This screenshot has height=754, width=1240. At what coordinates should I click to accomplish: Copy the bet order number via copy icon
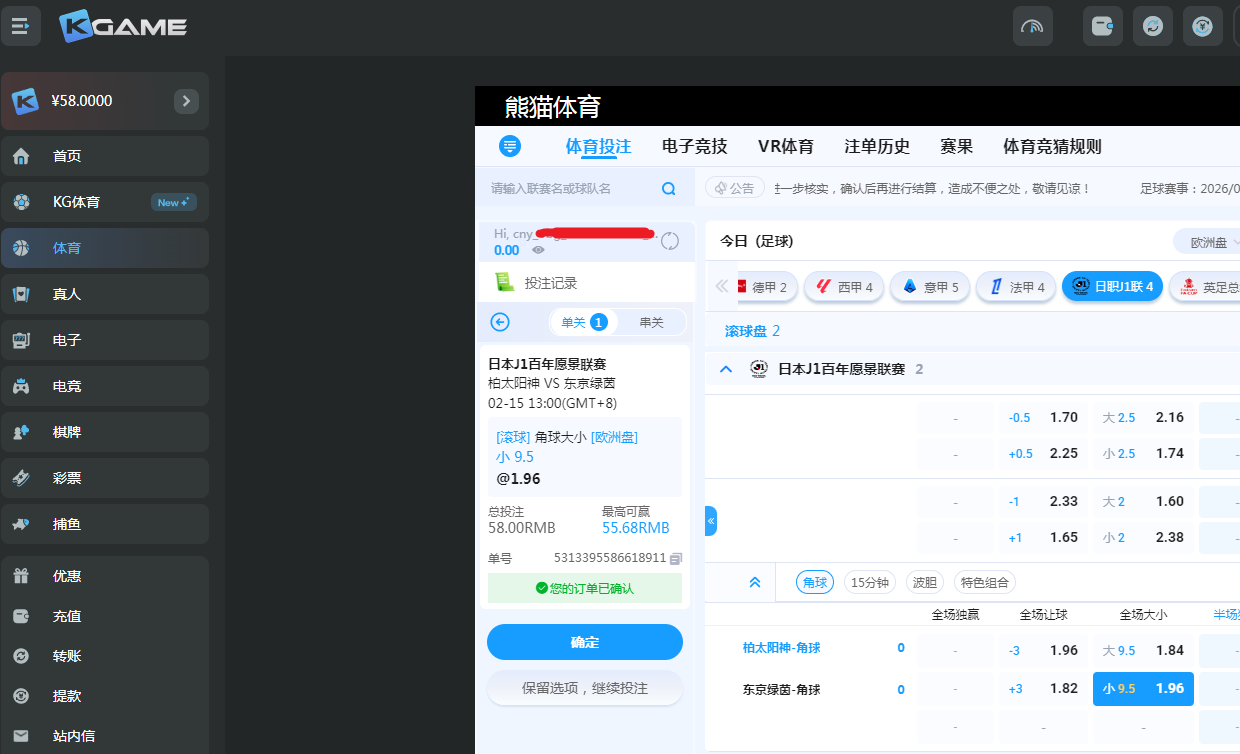pos(676,558)
